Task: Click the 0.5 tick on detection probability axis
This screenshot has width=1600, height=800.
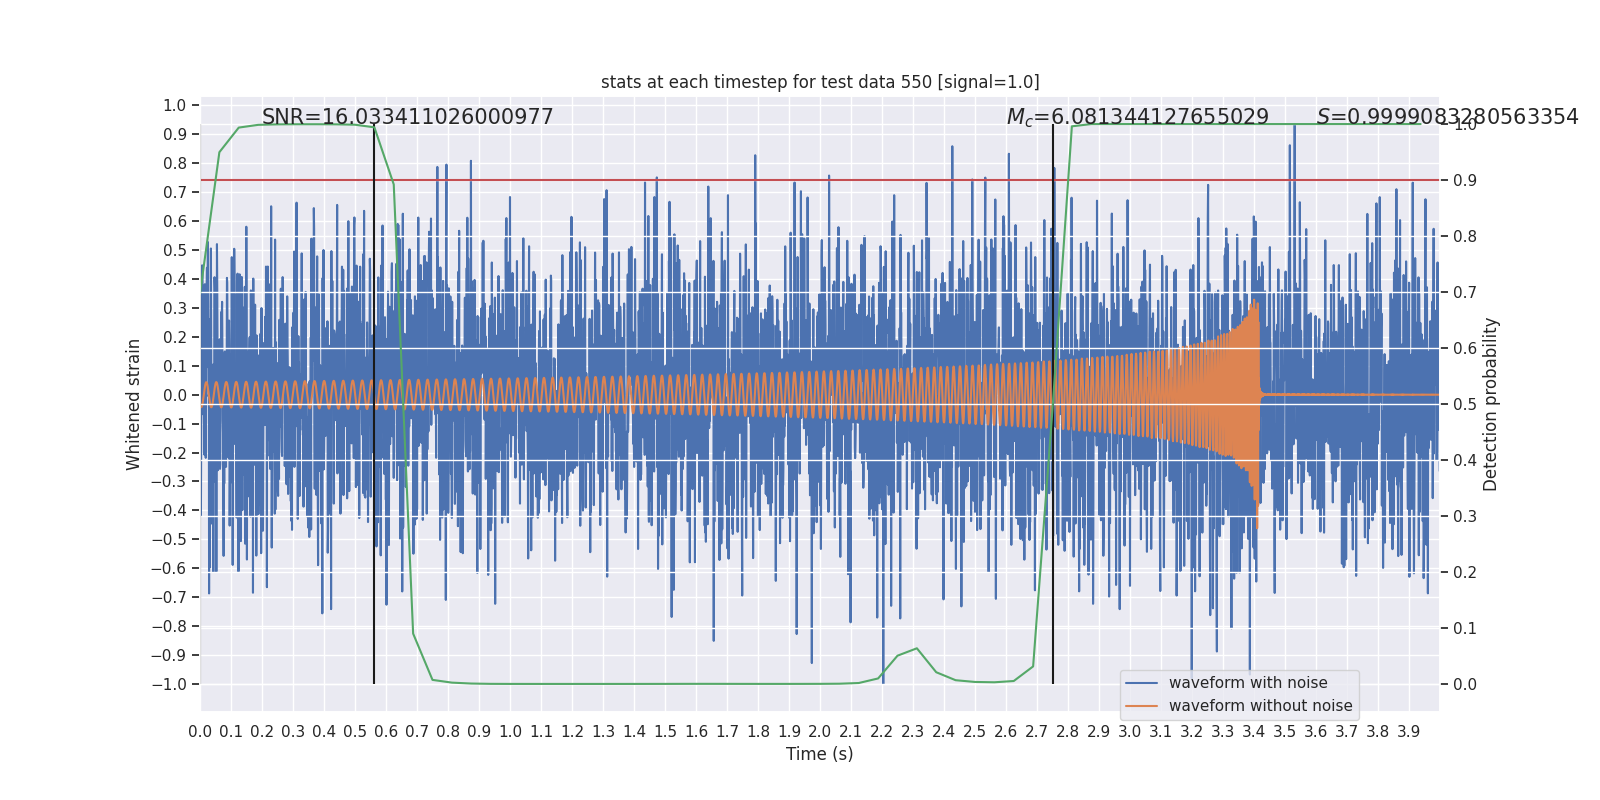Action: (x=1464, y=404)
